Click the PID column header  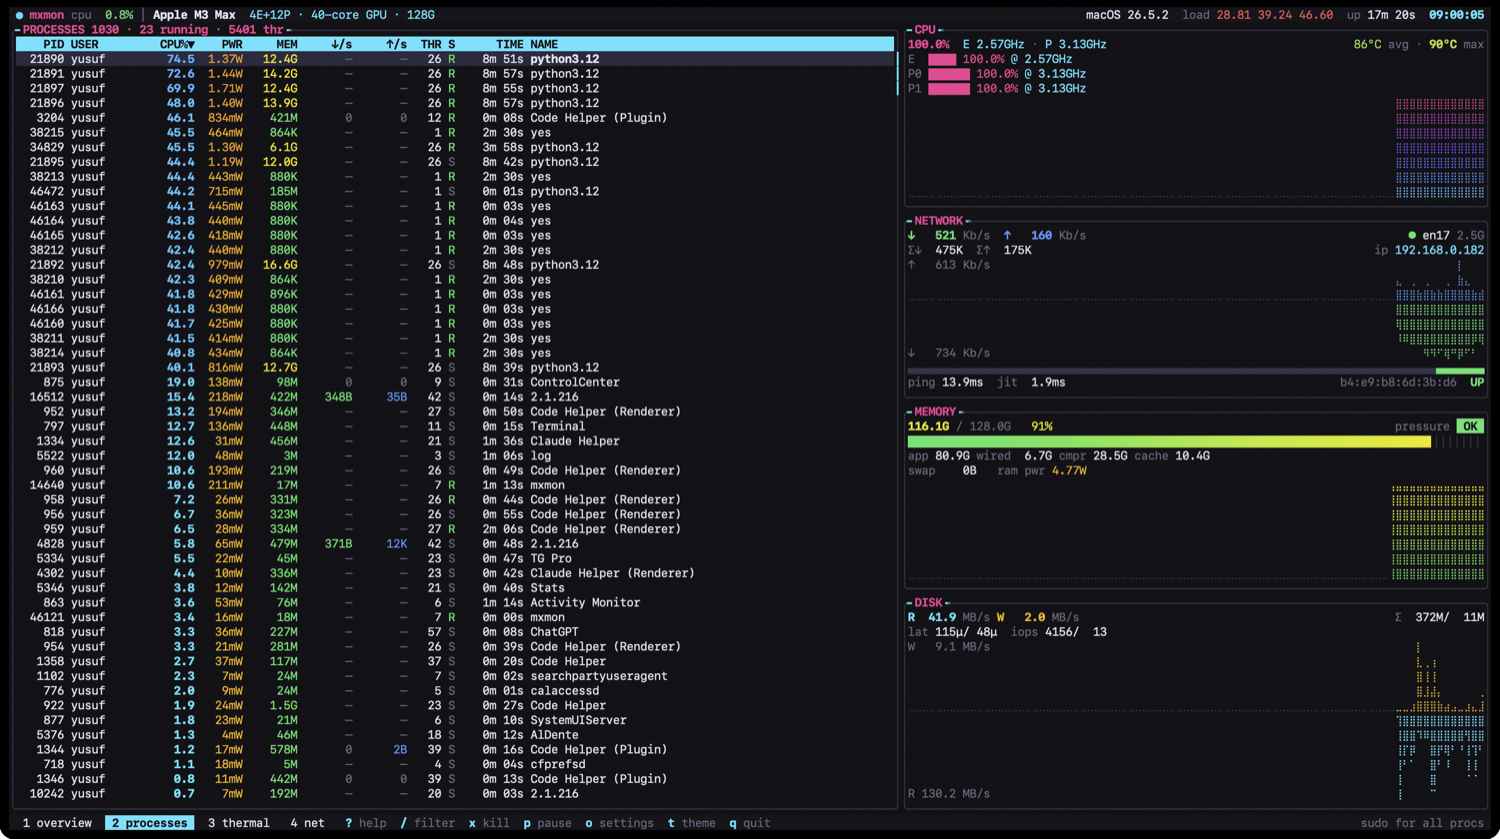(x=54, y=44)
